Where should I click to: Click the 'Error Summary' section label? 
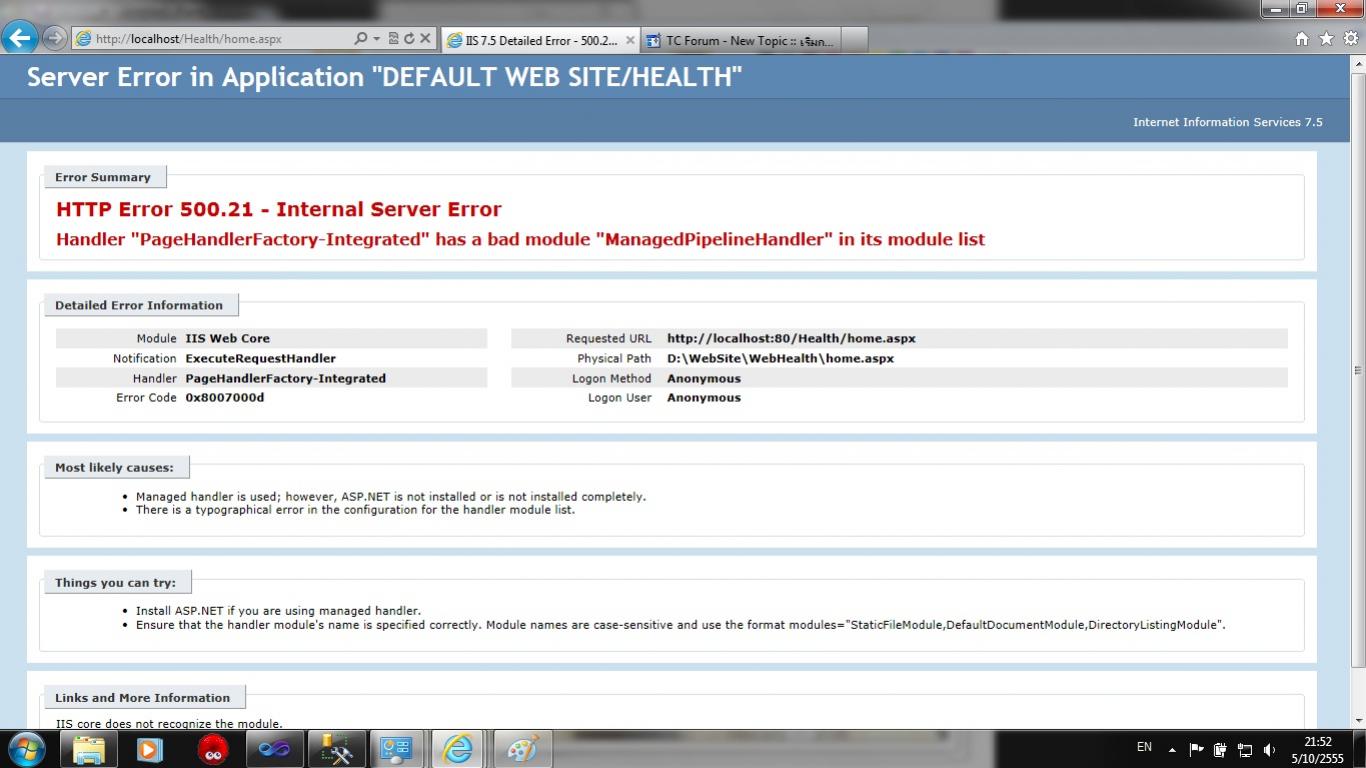103,177
